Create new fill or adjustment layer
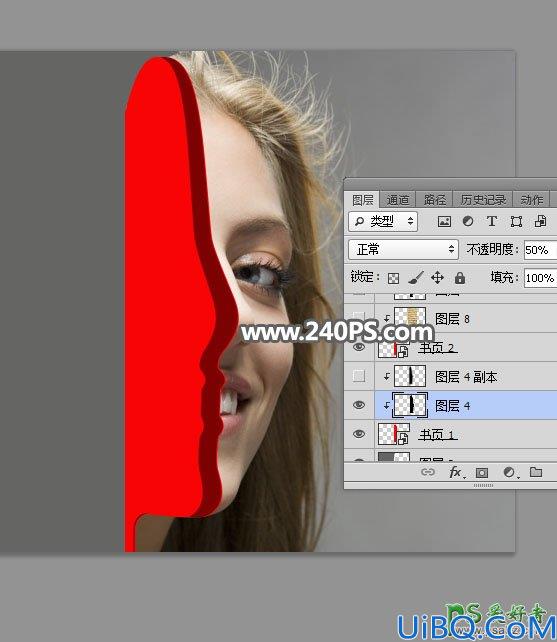Viewport: 557px width, 642px height. pyautogui.click(x=510, y=472)
